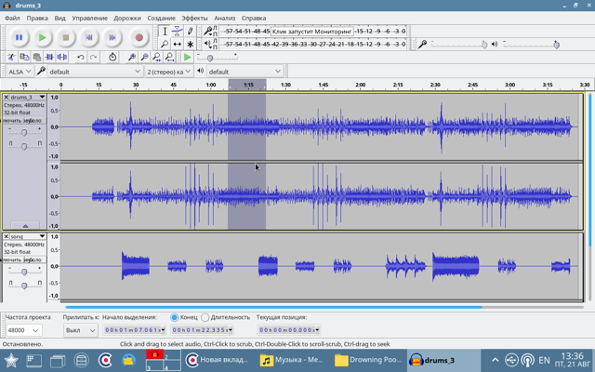Click the Undo arrow icon
This screenshot has width=595, height=372.
80,57
